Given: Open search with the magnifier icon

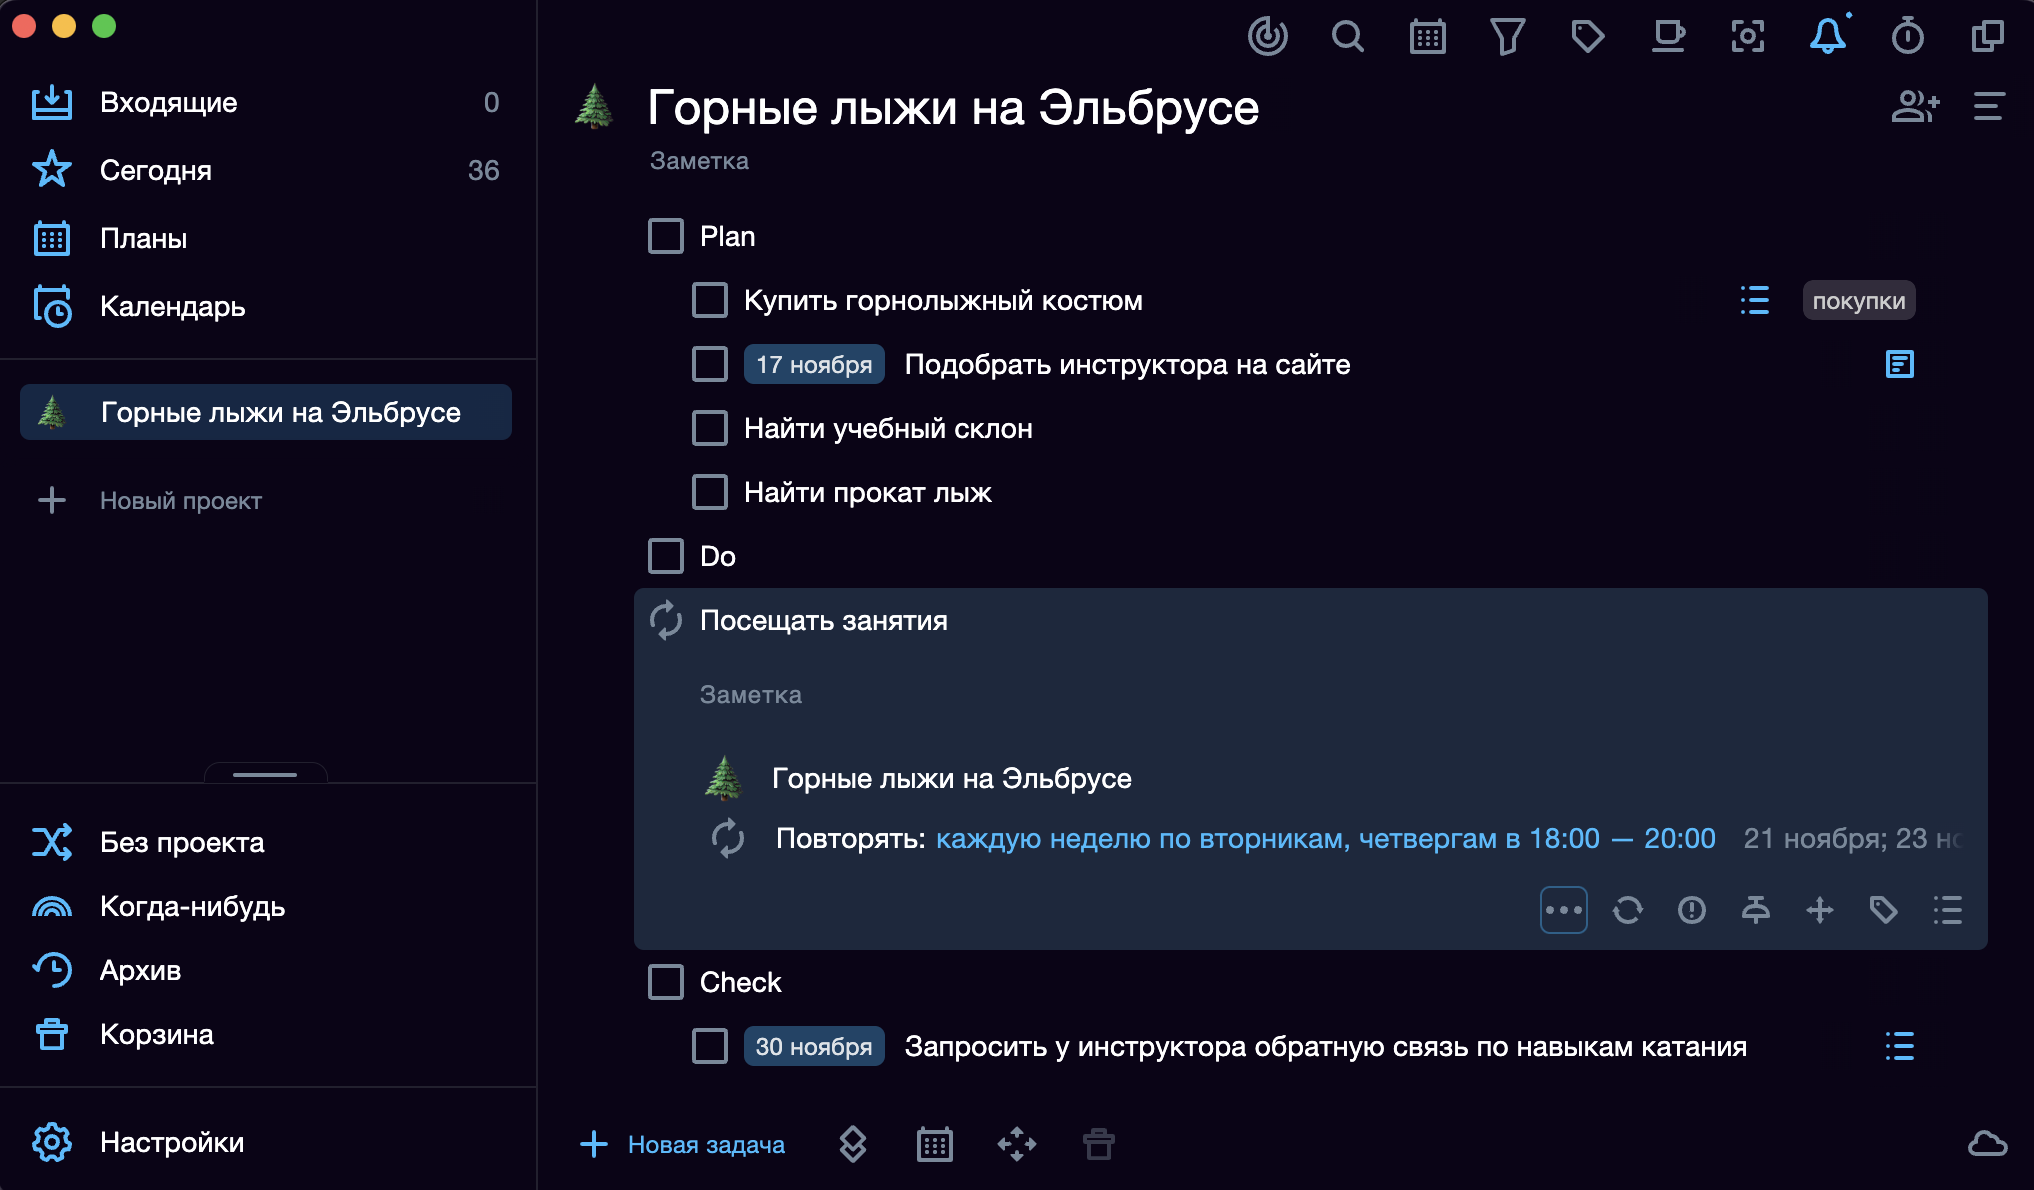Looking at the screenshot, I should (x=1347, y=37).
